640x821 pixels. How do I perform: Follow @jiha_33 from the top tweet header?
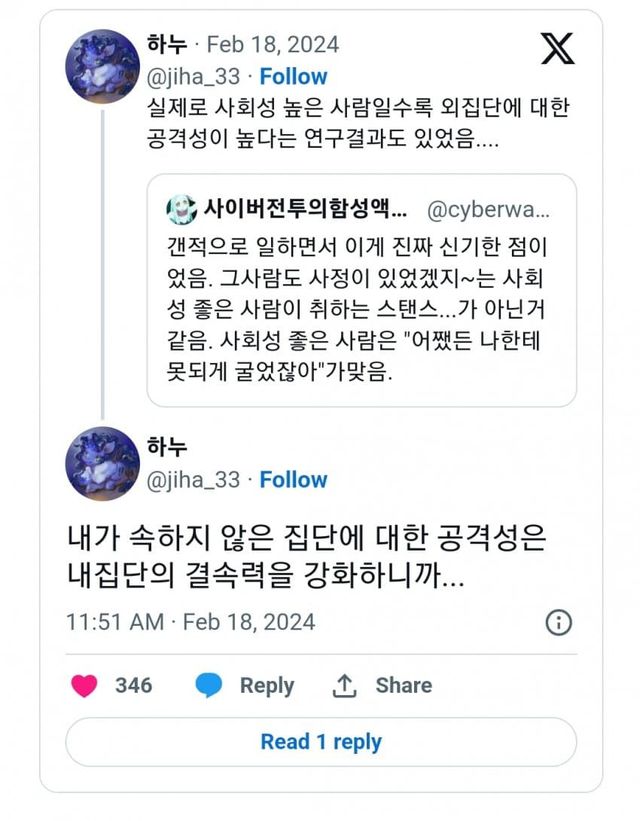point(293,76)
